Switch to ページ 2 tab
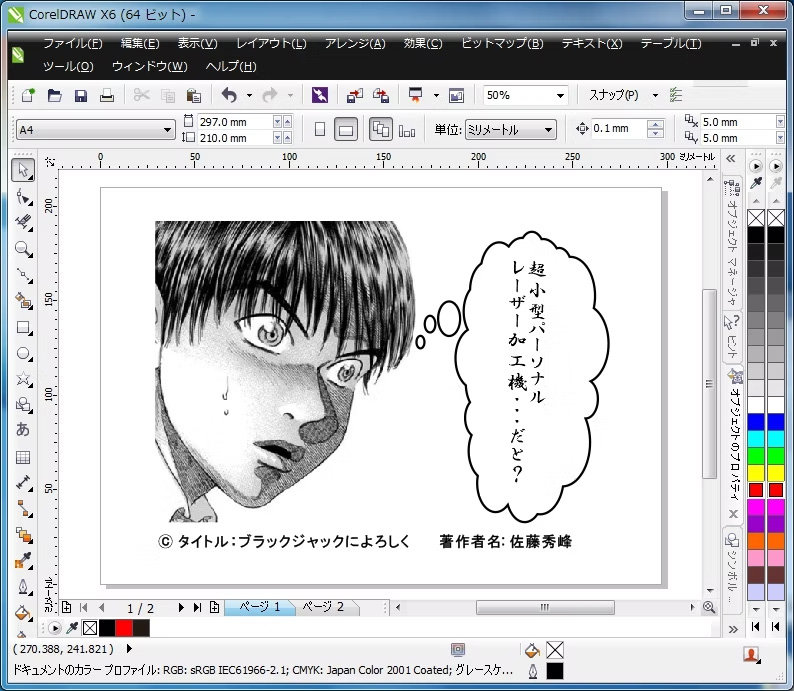 coord(323,607)
